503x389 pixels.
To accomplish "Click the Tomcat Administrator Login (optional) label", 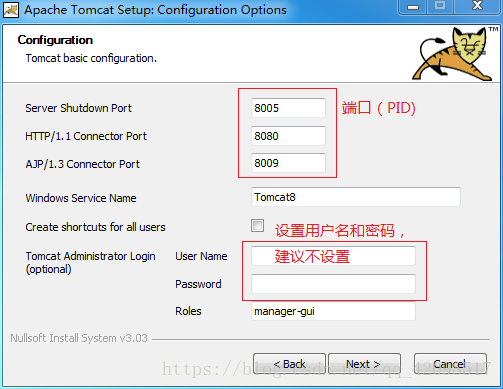I will click(x=90, y=263).
